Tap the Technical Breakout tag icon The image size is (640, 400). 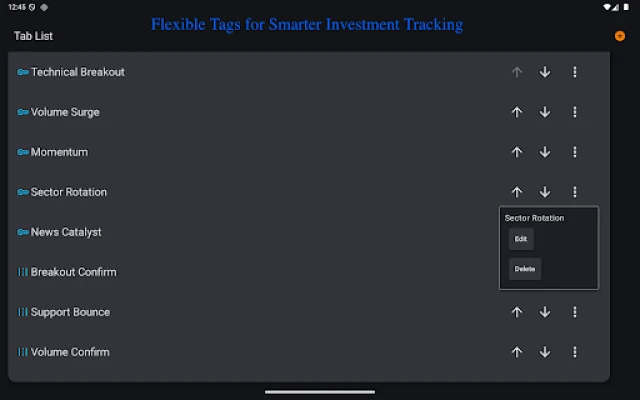23,72
